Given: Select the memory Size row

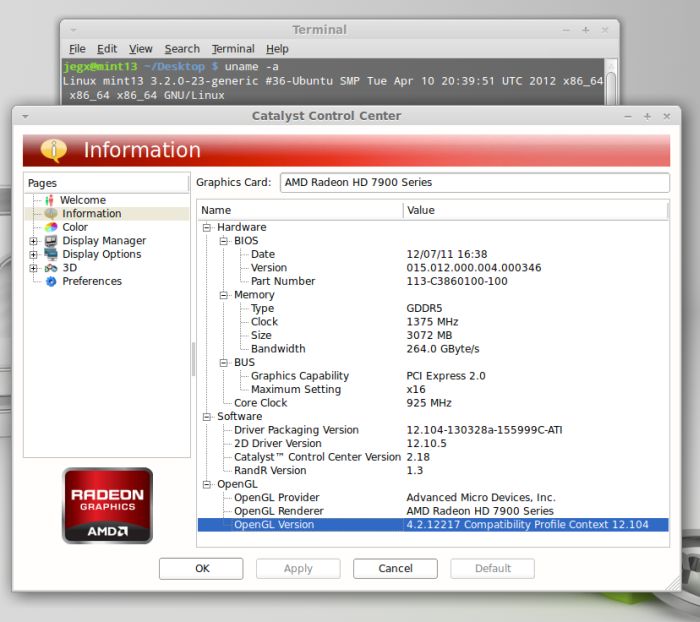Looking at the screenshot, I should 433,335.
